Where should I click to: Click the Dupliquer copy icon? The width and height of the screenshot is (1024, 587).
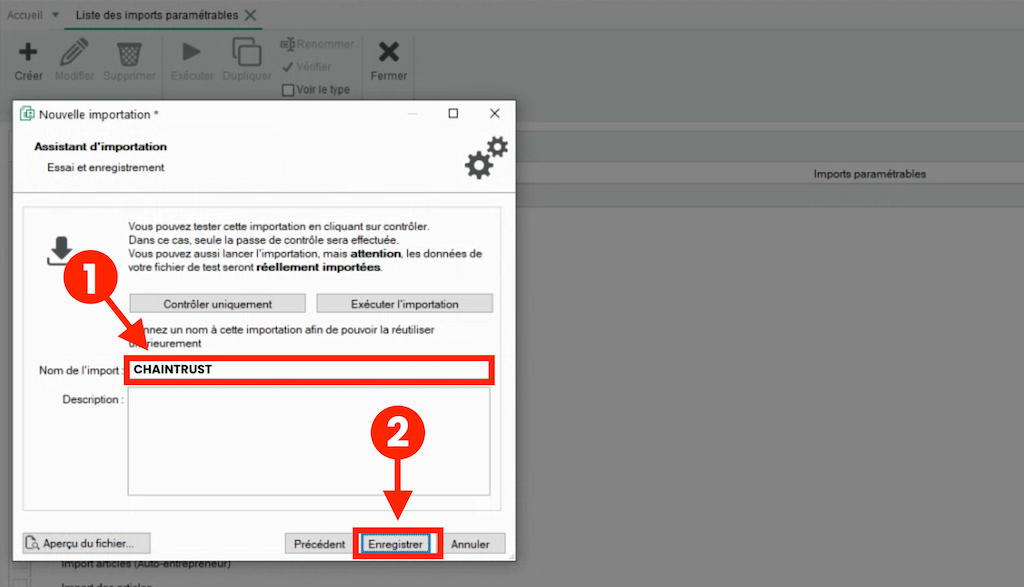(x=247, y=52)
